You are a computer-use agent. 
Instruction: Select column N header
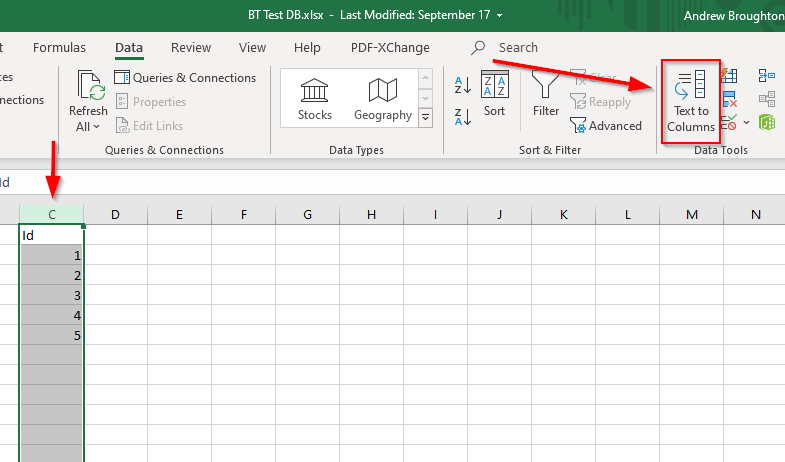tap(755, 215)
